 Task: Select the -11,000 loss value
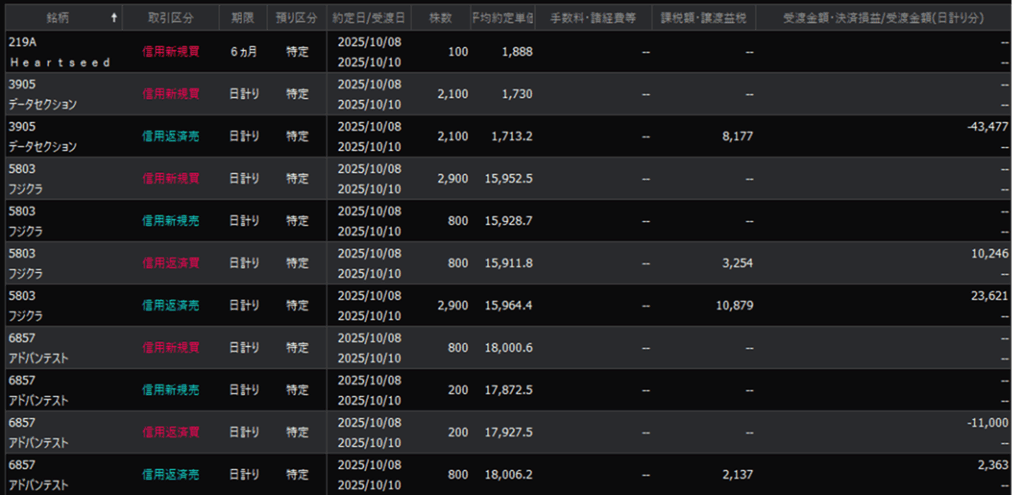(987, 422)
